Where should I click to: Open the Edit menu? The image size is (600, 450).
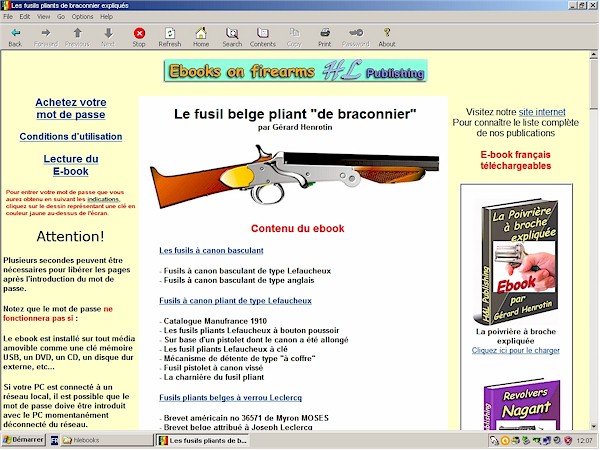24,16
